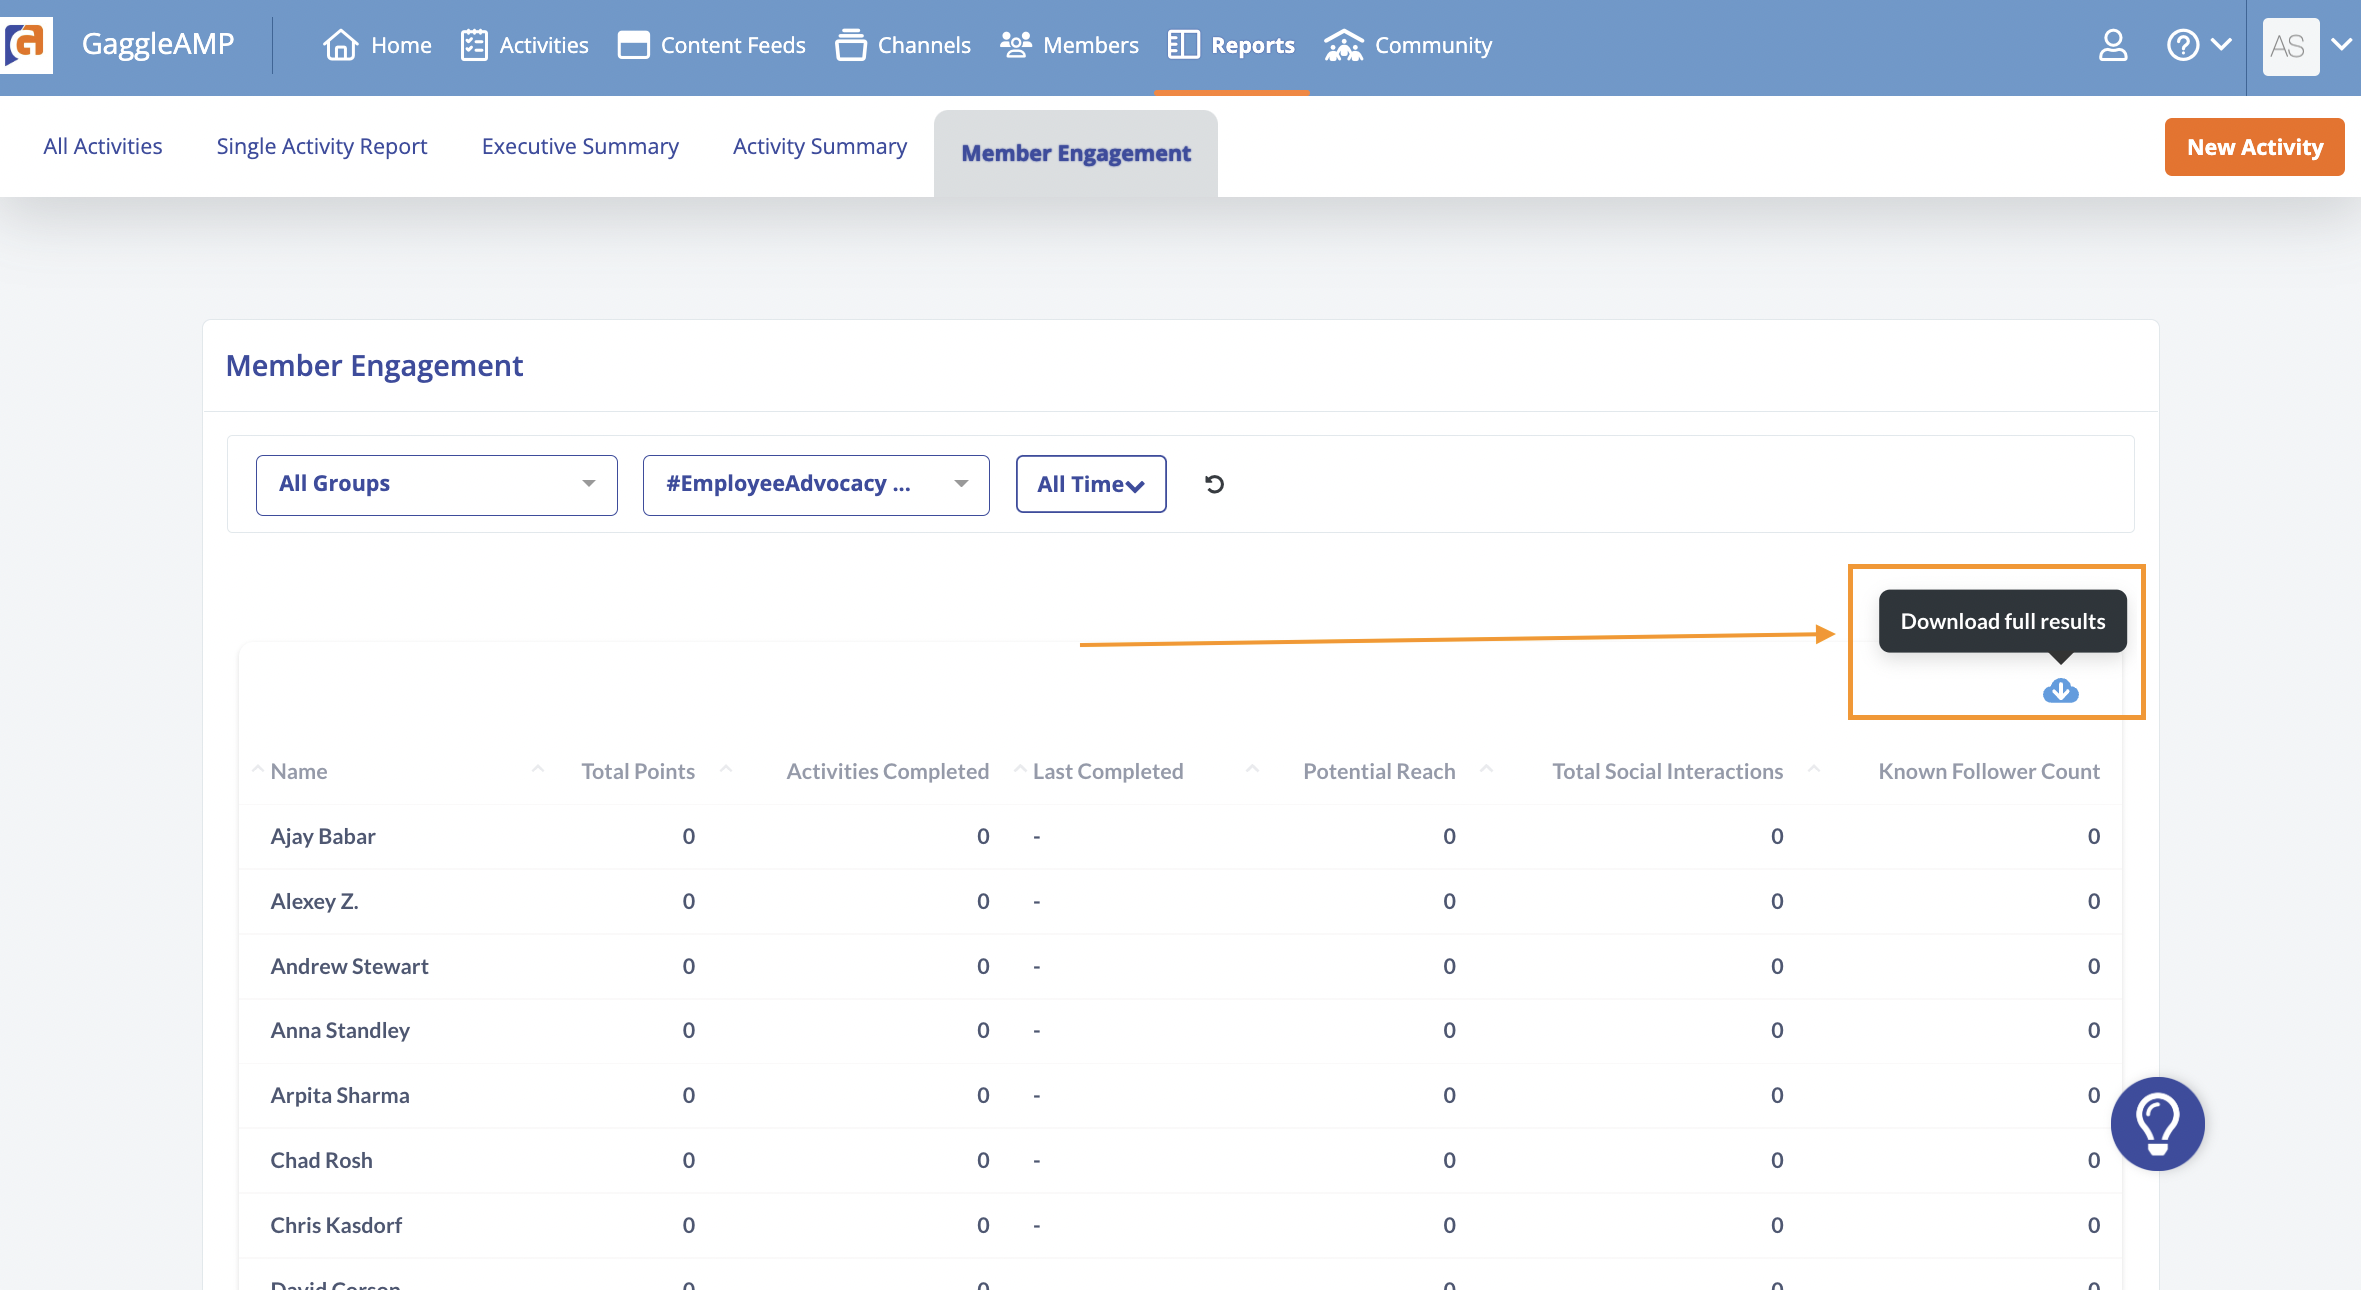The height and width of the screenshot is (1290, 2361).
Task: Click sort arrow right of Total Points
Action: click(726, 768)
